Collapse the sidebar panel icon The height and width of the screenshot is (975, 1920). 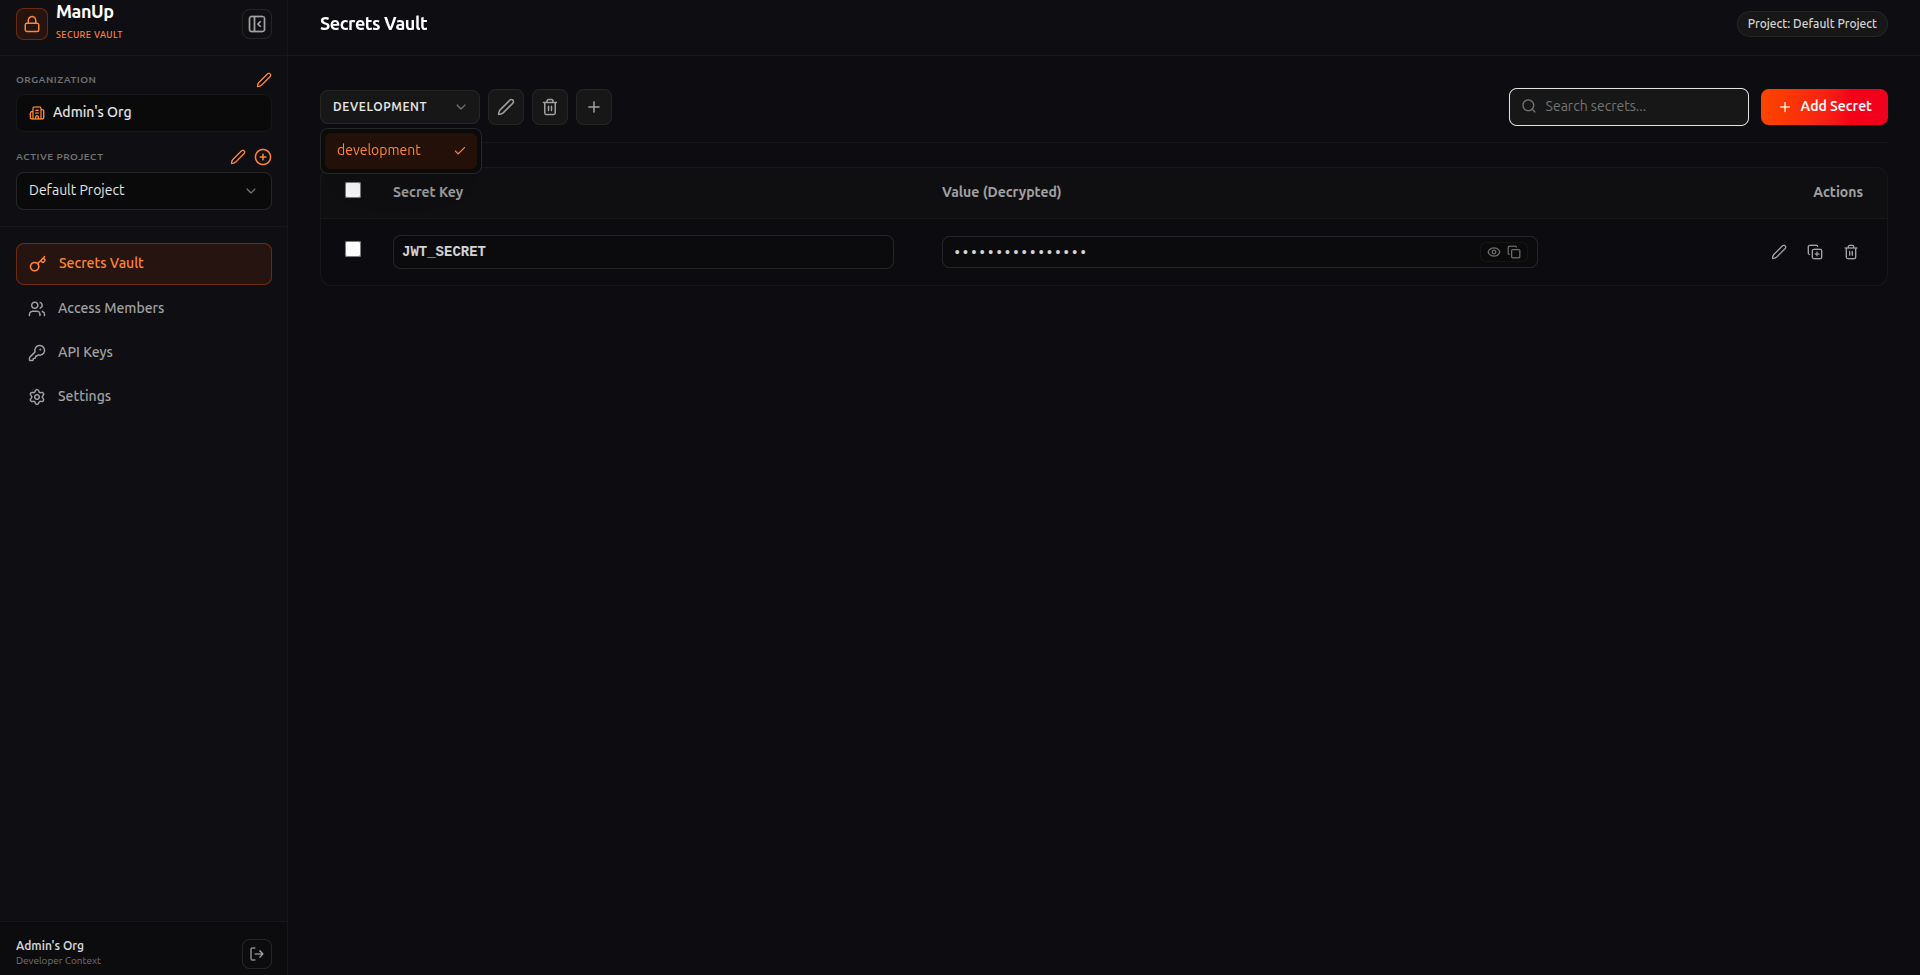257,24
